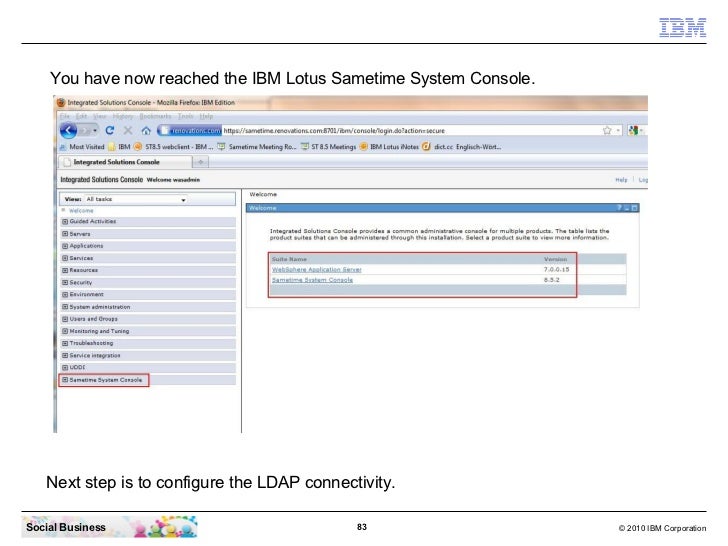The width and height of the screenshot is (728, 546).
Task: Expand the Resources node
Action: pyautogui.click(x=65, y=270)
